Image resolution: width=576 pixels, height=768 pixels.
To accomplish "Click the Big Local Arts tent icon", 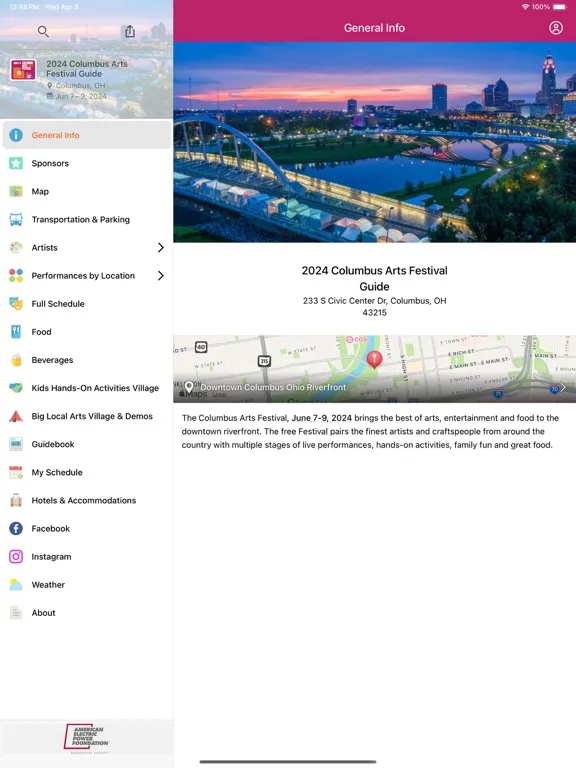I will tap(16, 416).
